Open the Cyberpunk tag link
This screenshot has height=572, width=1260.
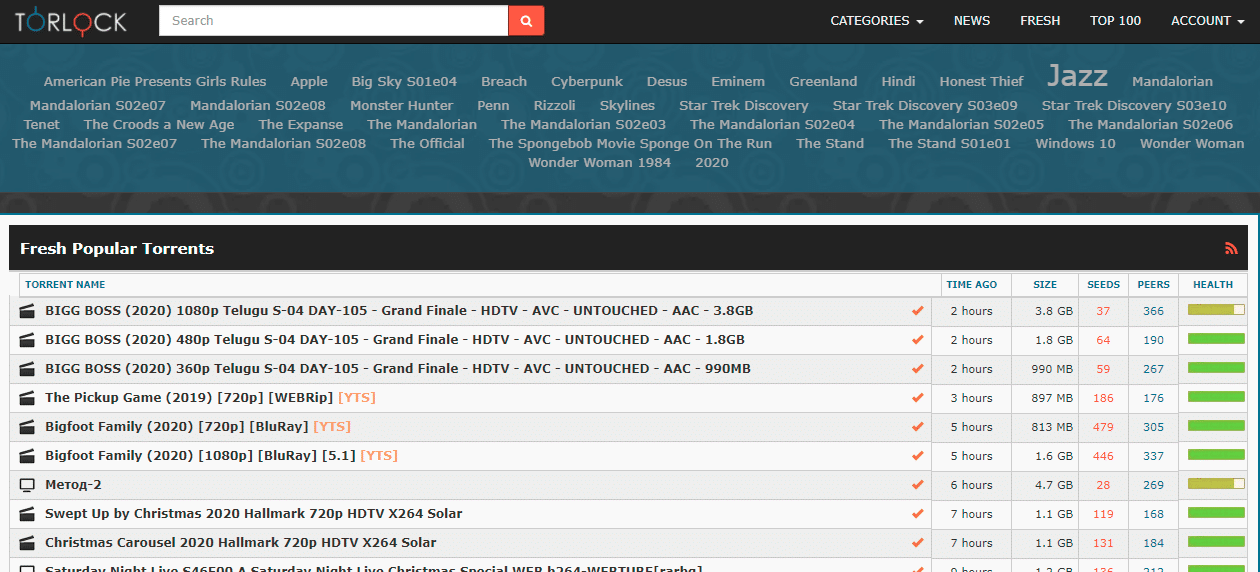(587, 82)
